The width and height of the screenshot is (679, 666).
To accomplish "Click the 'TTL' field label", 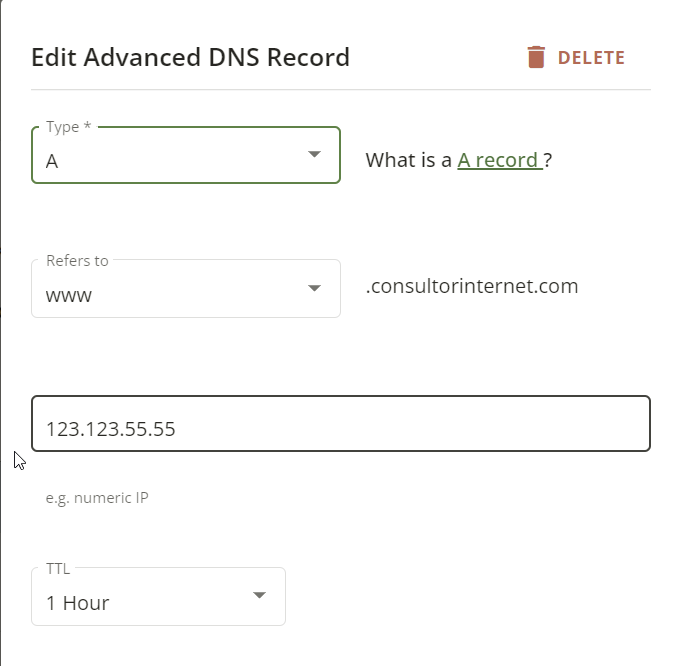I will point(58,569).
